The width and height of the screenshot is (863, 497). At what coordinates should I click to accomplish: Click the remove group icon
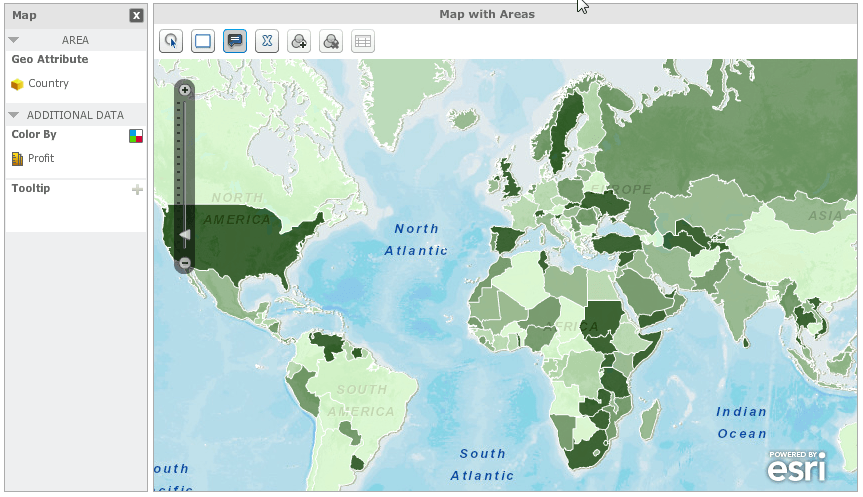331,41
